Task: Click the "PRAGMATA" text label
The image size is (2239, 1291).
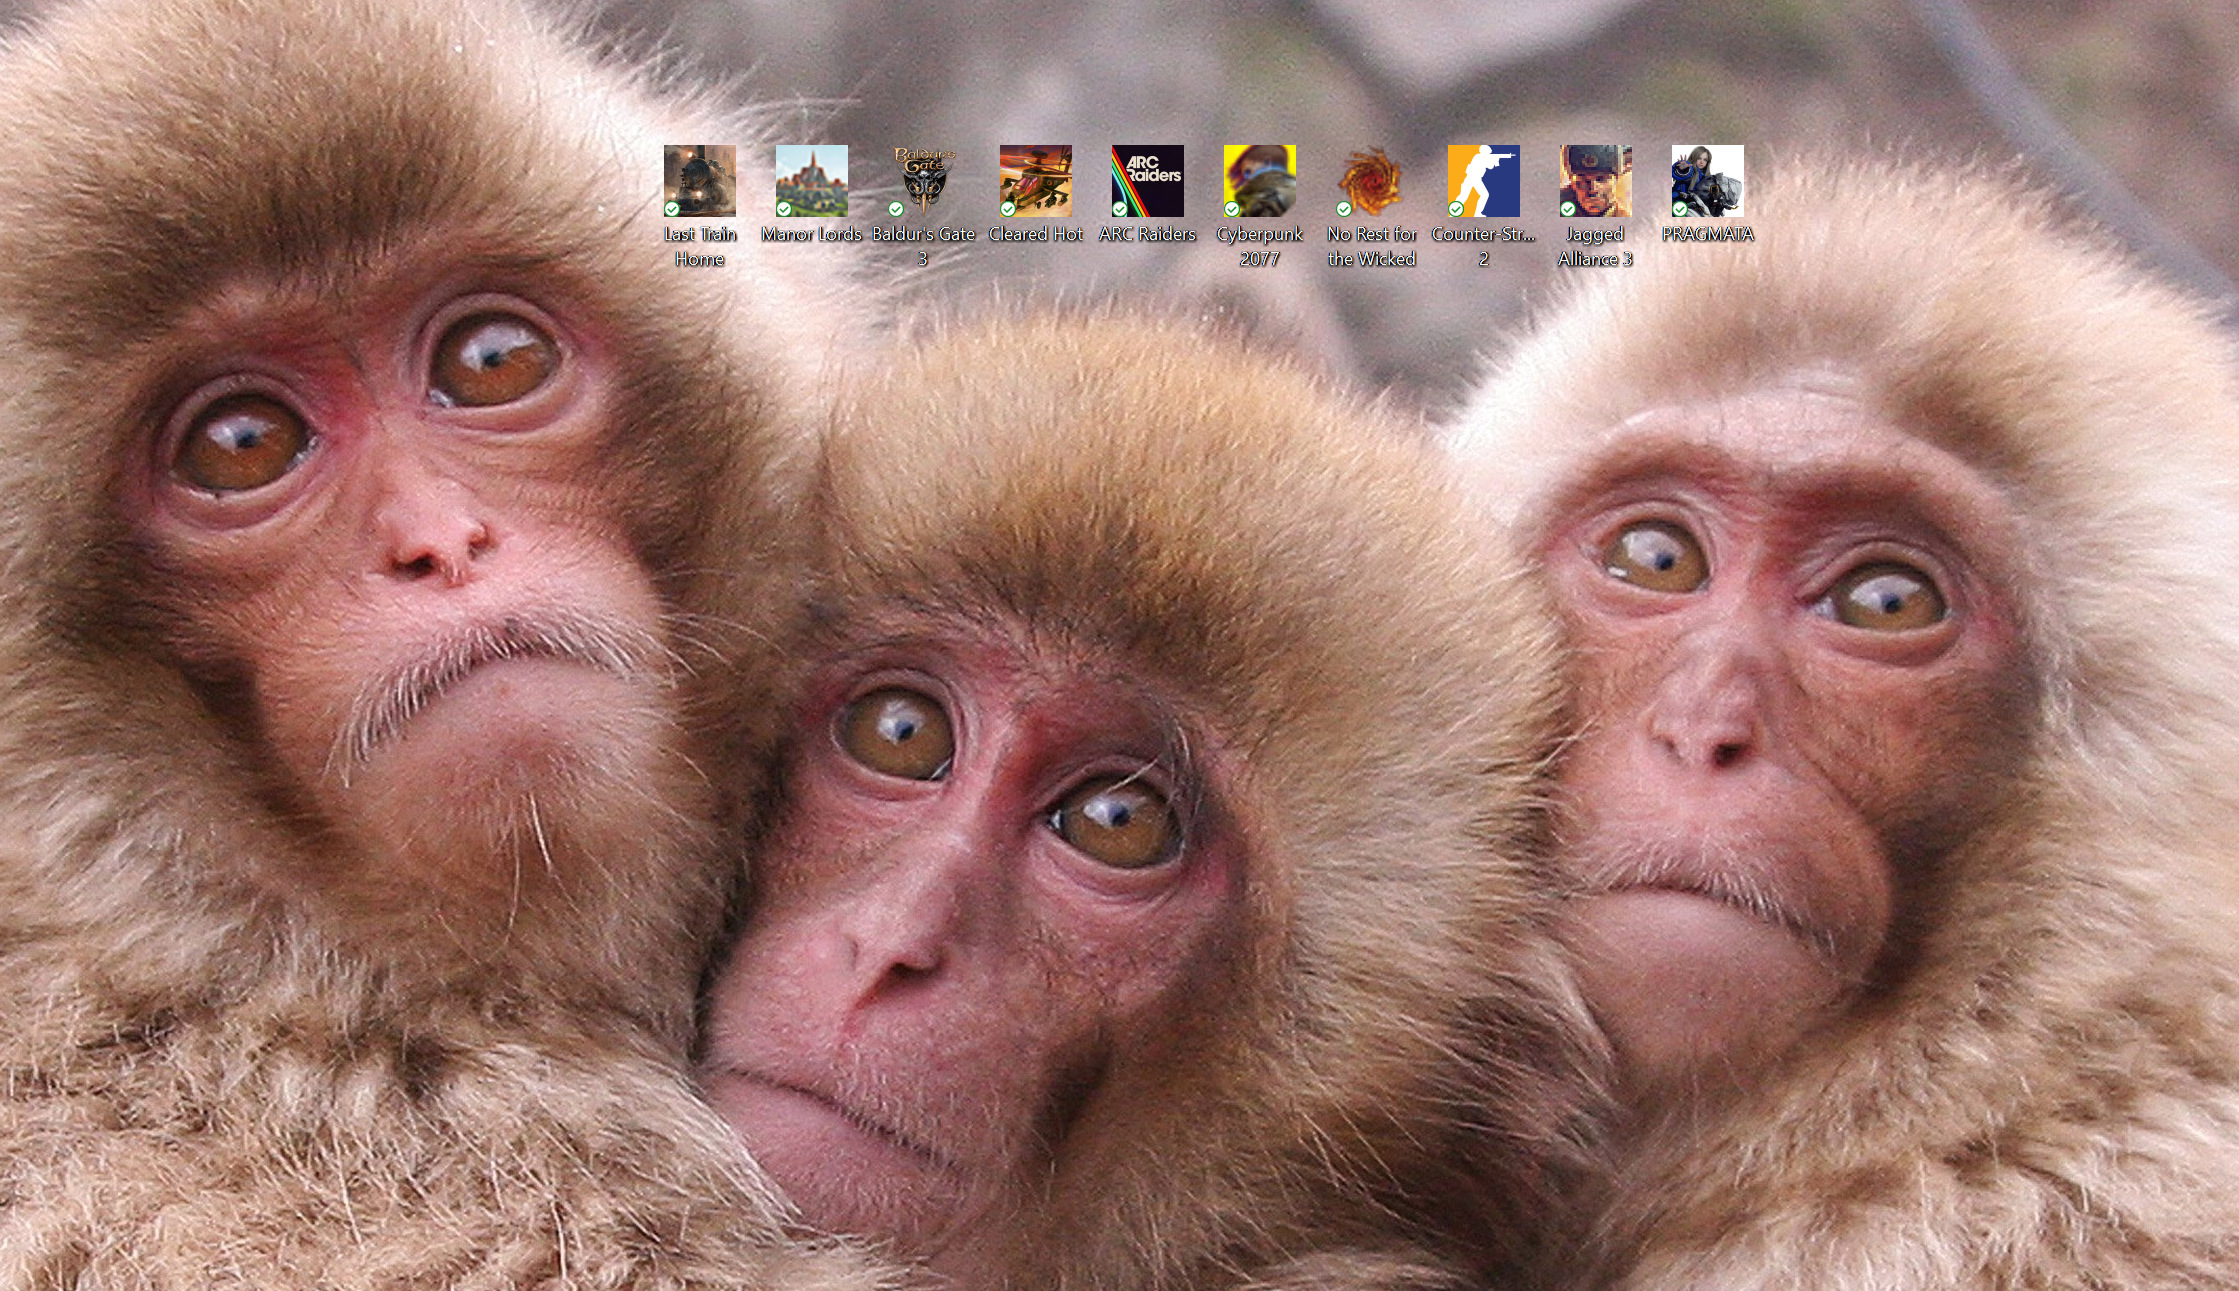Action: click(x=1707, y=234)
